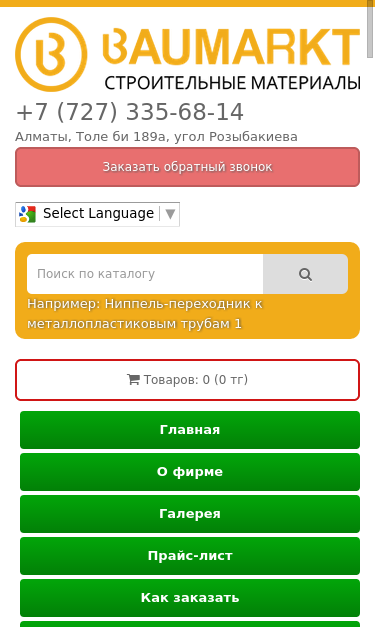The width and height of the screenshot is (375, 627).
Task: View the Прайс-лист page
Action: 190,556
